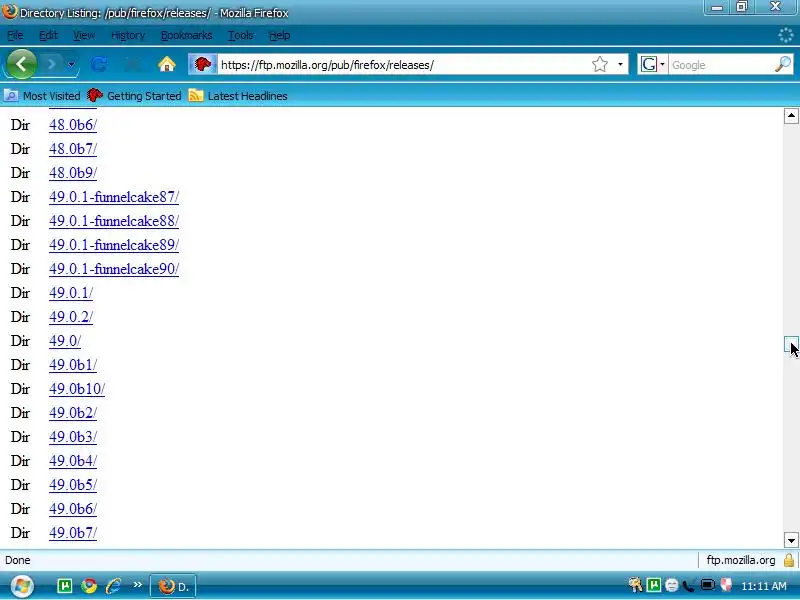Open the Help menu

point(280,35)
